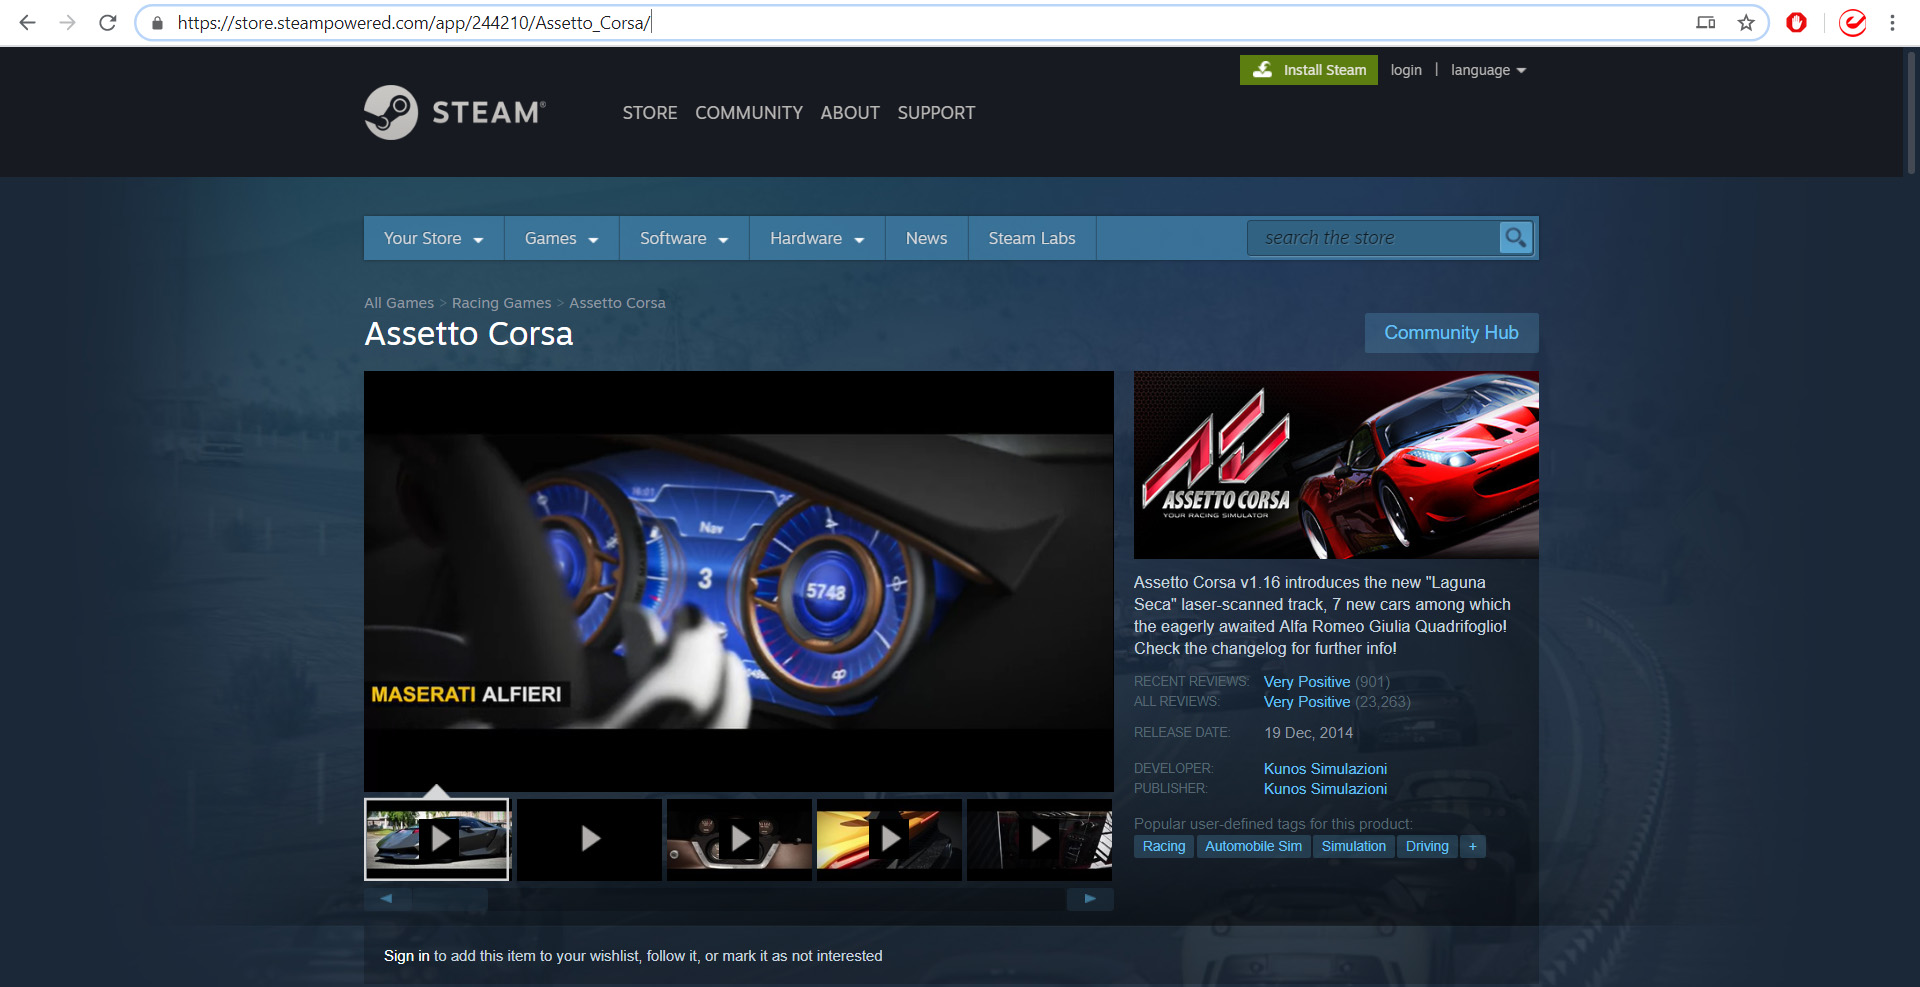Open the STORE menu

[x=650, y=113]
